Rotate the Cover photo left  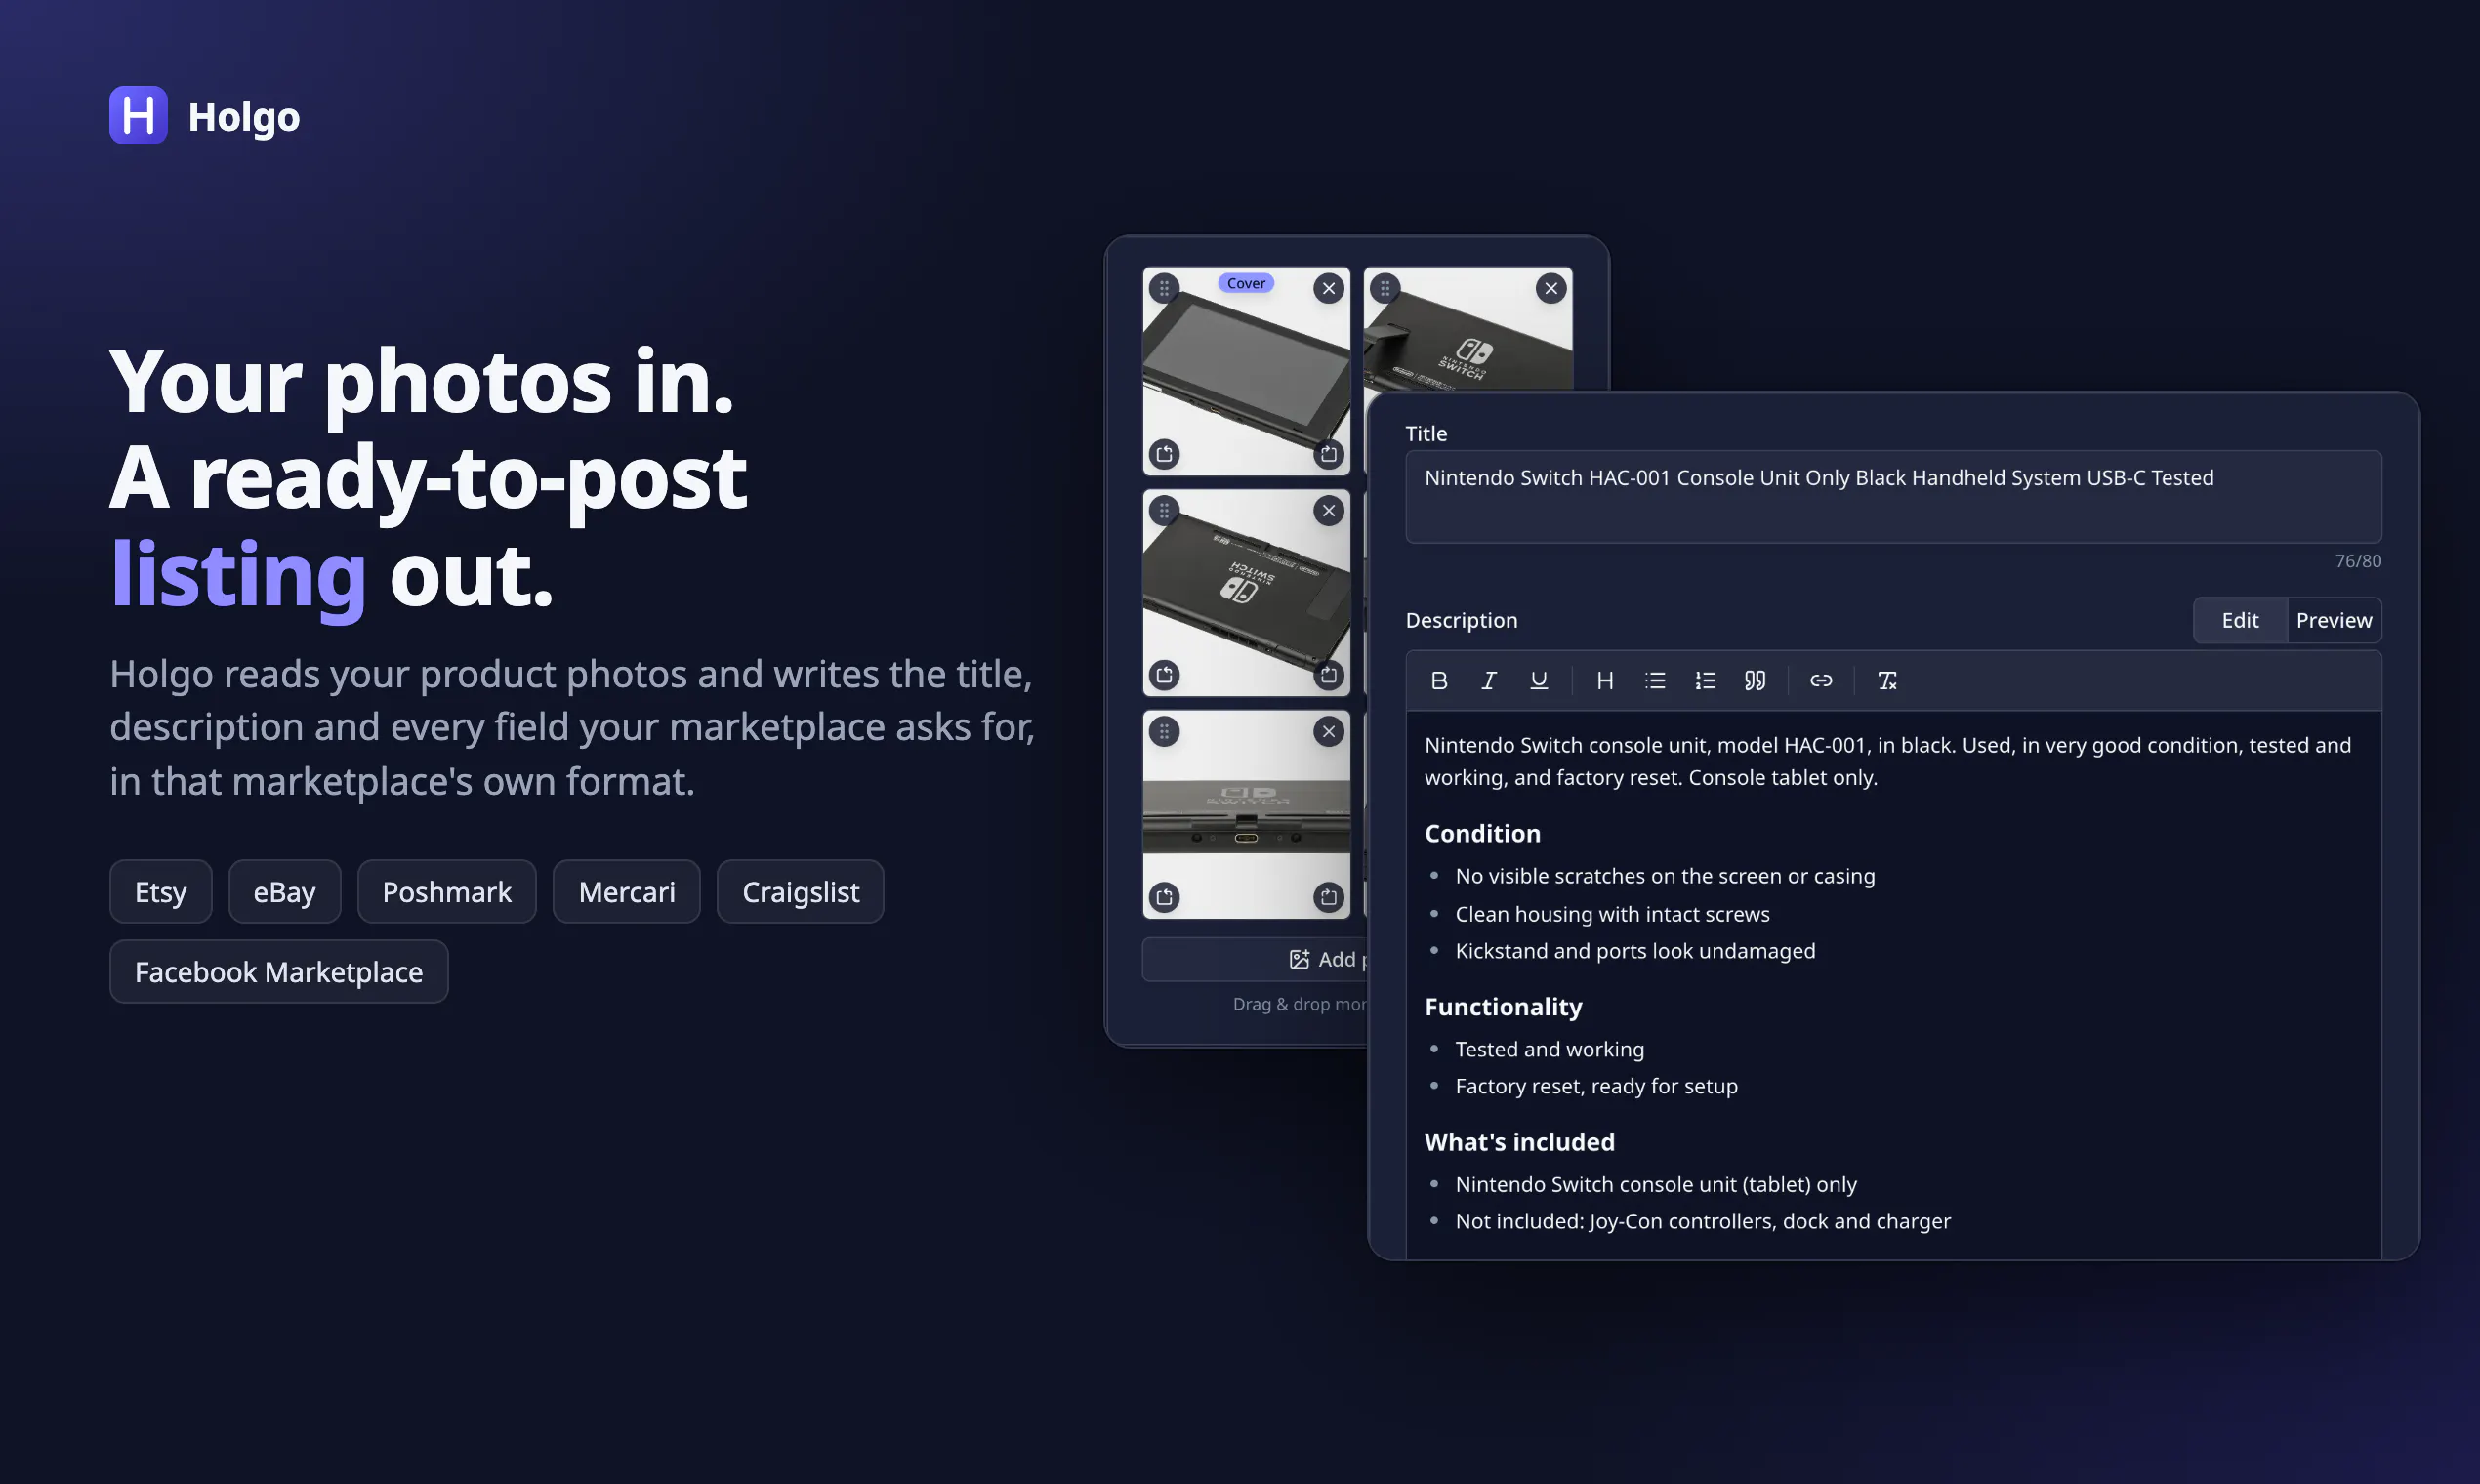(x=1165, y=455)
